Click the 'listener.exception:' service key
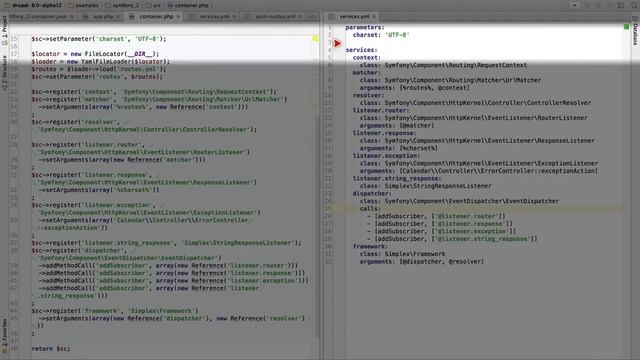Image resolution: width=640 pixels, height=360 pixels. pyautogui.click(x=386, y=156)
